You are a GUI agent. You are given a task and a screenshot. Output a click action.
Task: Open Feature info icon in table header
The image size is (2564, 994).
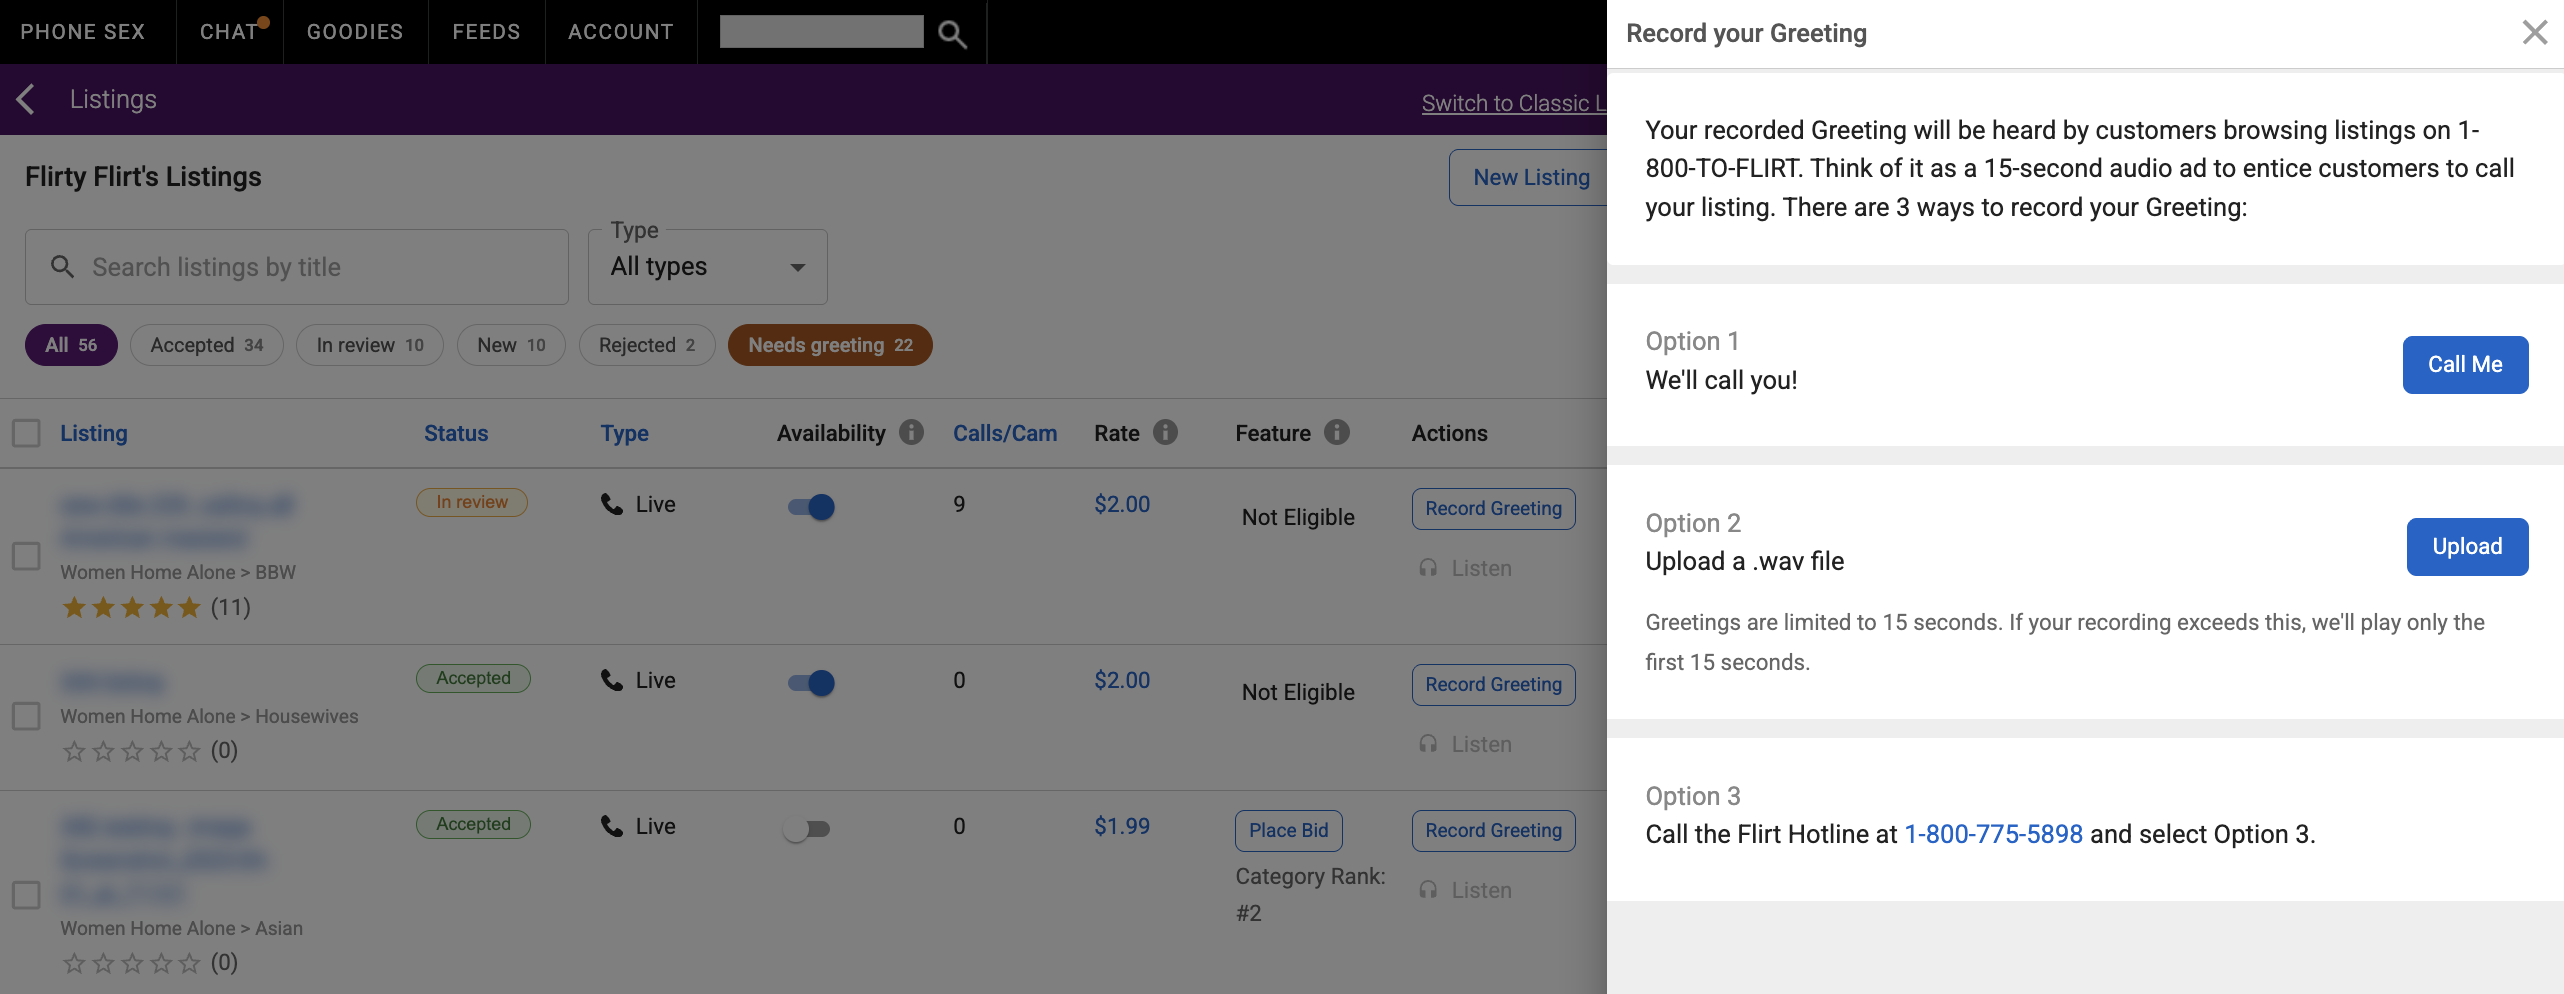pyautogui.click(x=1337, y=432)
